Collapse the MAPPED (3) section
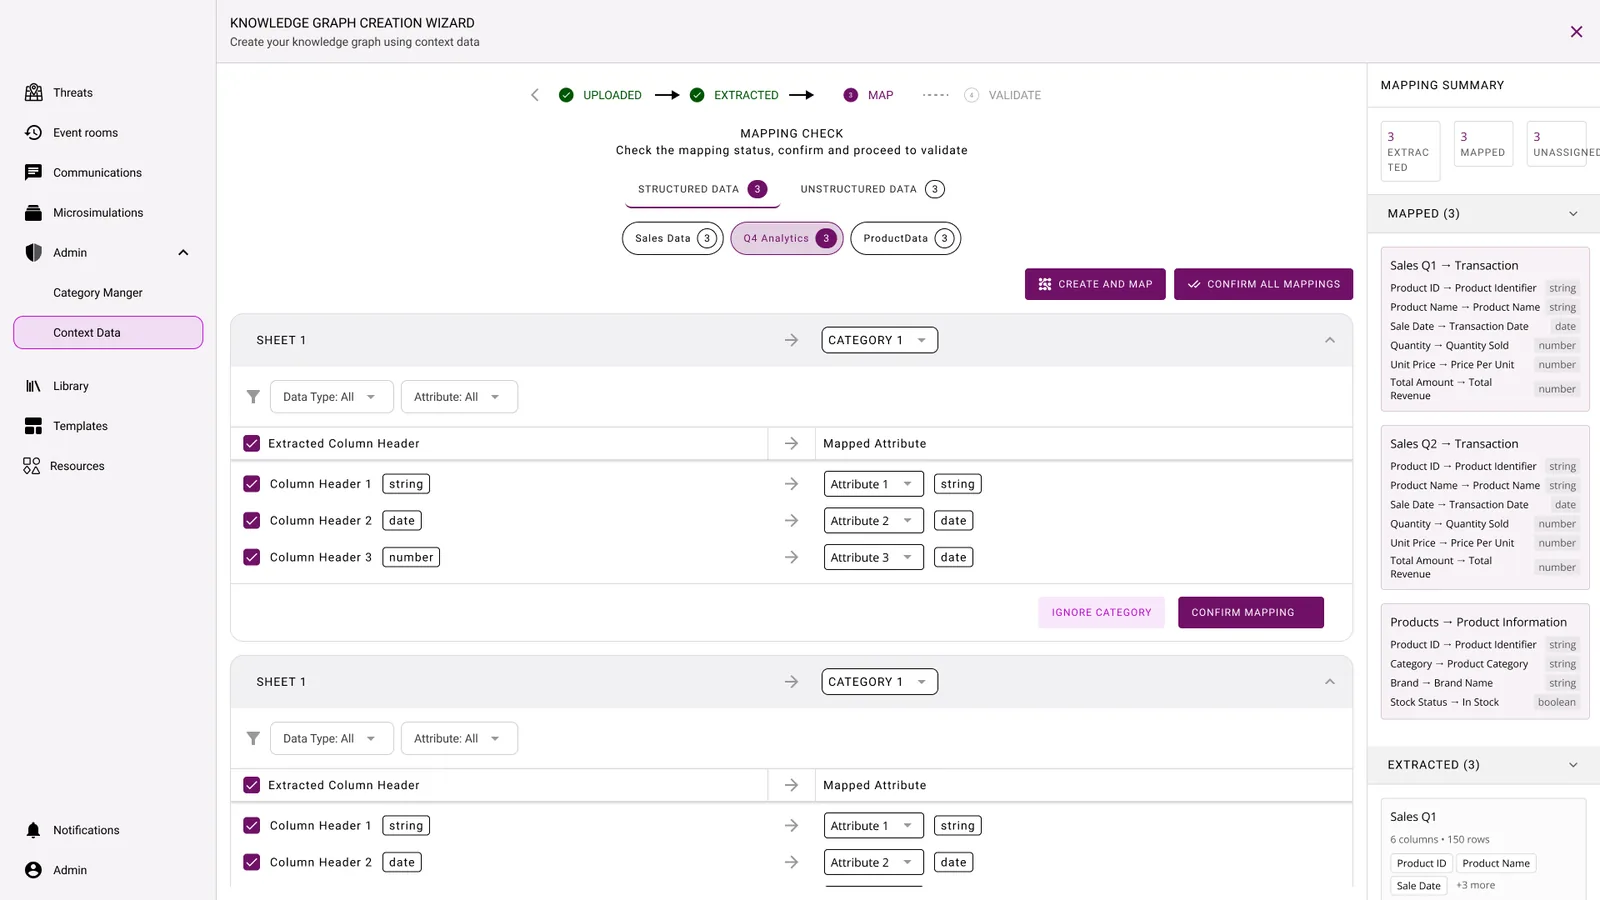Screen dimensions: 1600x900 1573,214
